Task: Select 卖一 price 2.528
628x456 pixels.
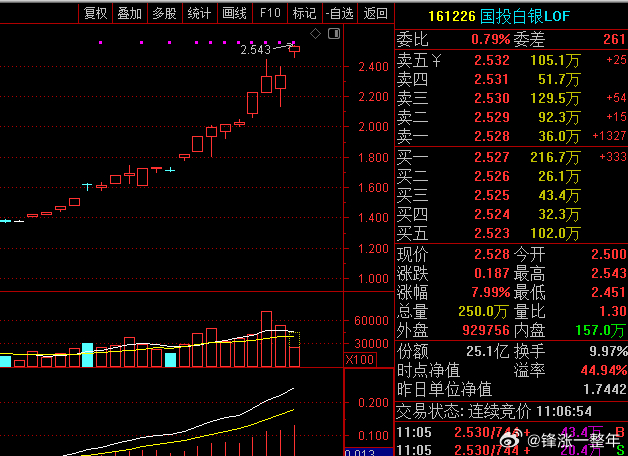Action: (x=492, y=136)
